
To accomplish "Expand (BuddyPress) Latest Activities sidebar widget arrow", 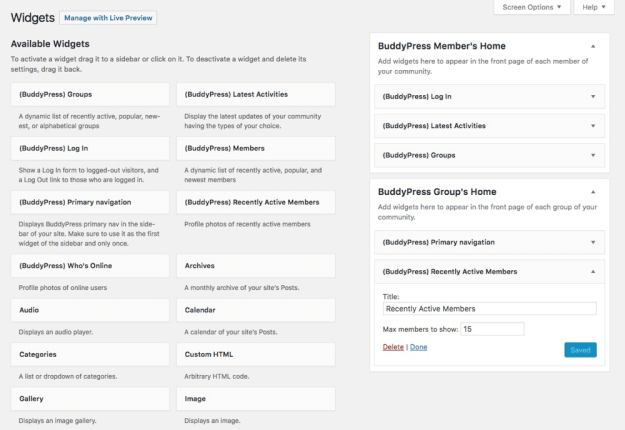I will point(593,126).
